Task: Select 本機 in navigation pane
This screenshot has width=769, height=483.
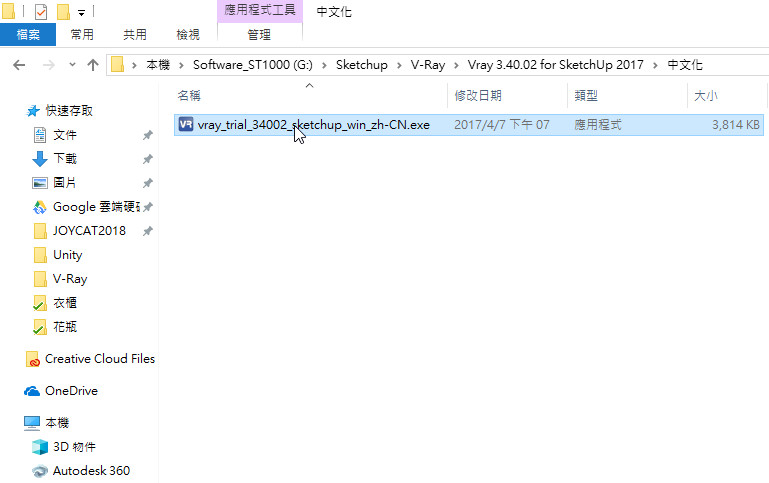Action: click(x=57, y=423)
